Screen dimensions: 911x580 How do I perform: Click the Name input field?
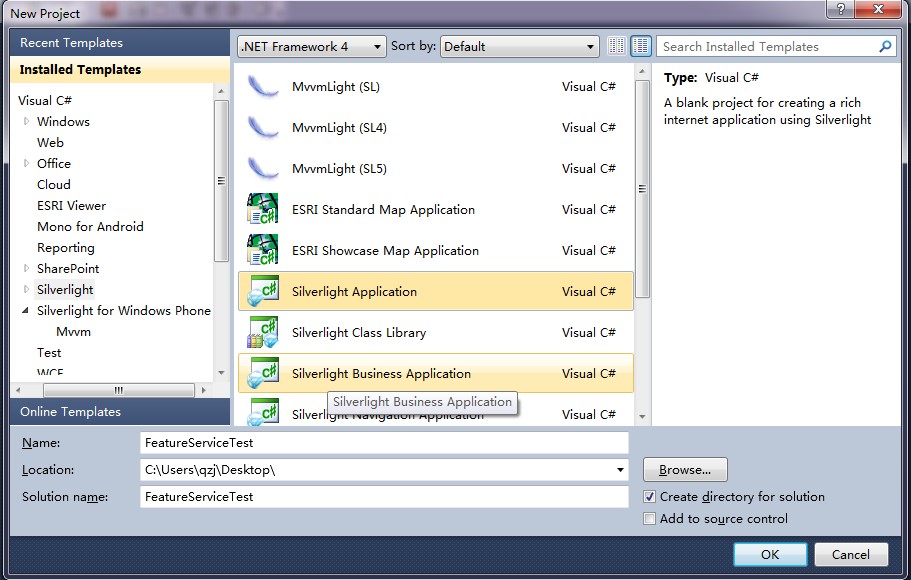click(384, 443)
